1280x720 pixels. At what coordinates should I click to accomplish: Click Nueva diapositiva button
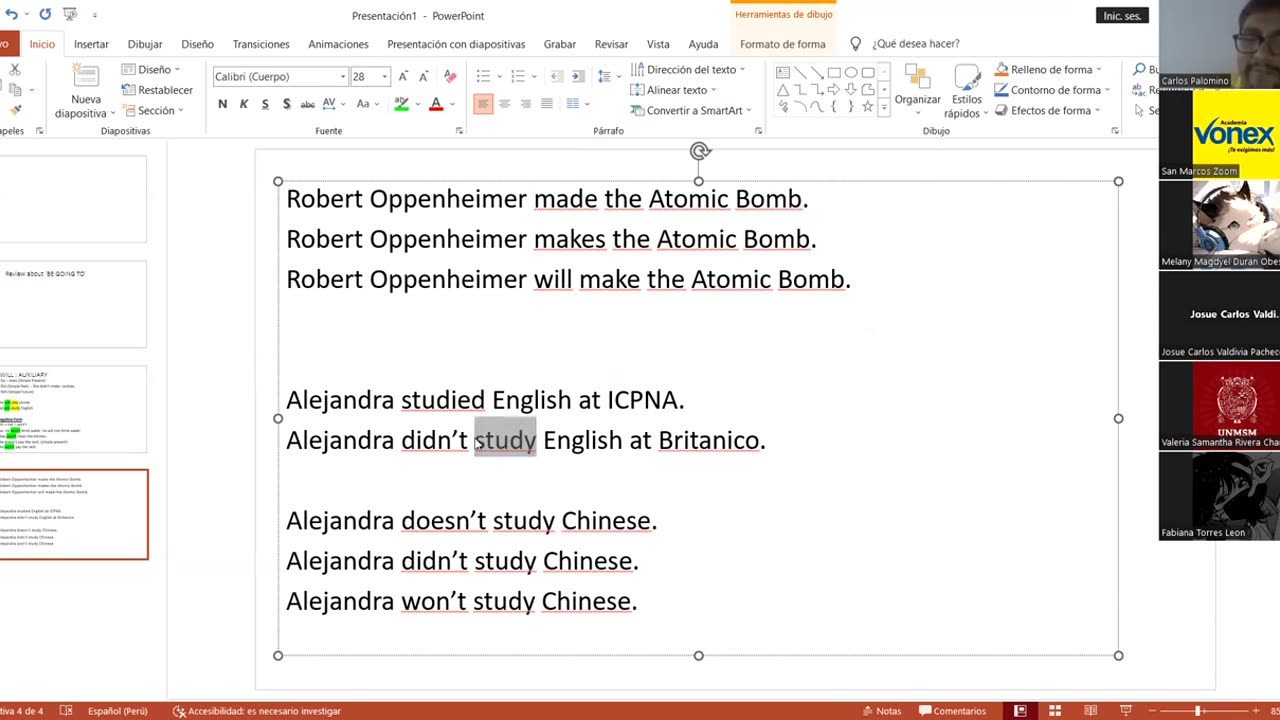[85, 91]
